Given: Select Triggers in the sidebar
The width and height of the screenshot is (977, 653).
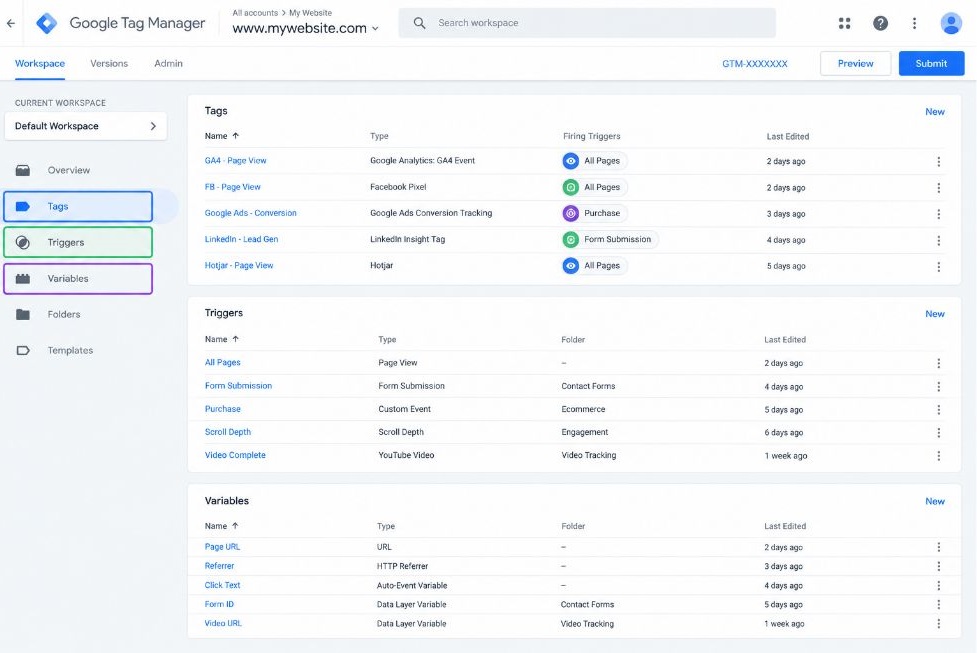Looking at the screenshot, I should [78, 242].
